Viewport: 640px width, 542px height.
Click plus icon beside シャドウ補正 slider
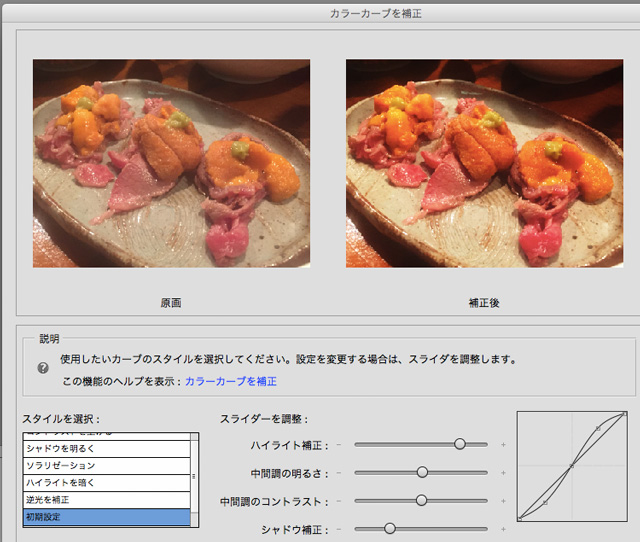(x=503, y=529)
